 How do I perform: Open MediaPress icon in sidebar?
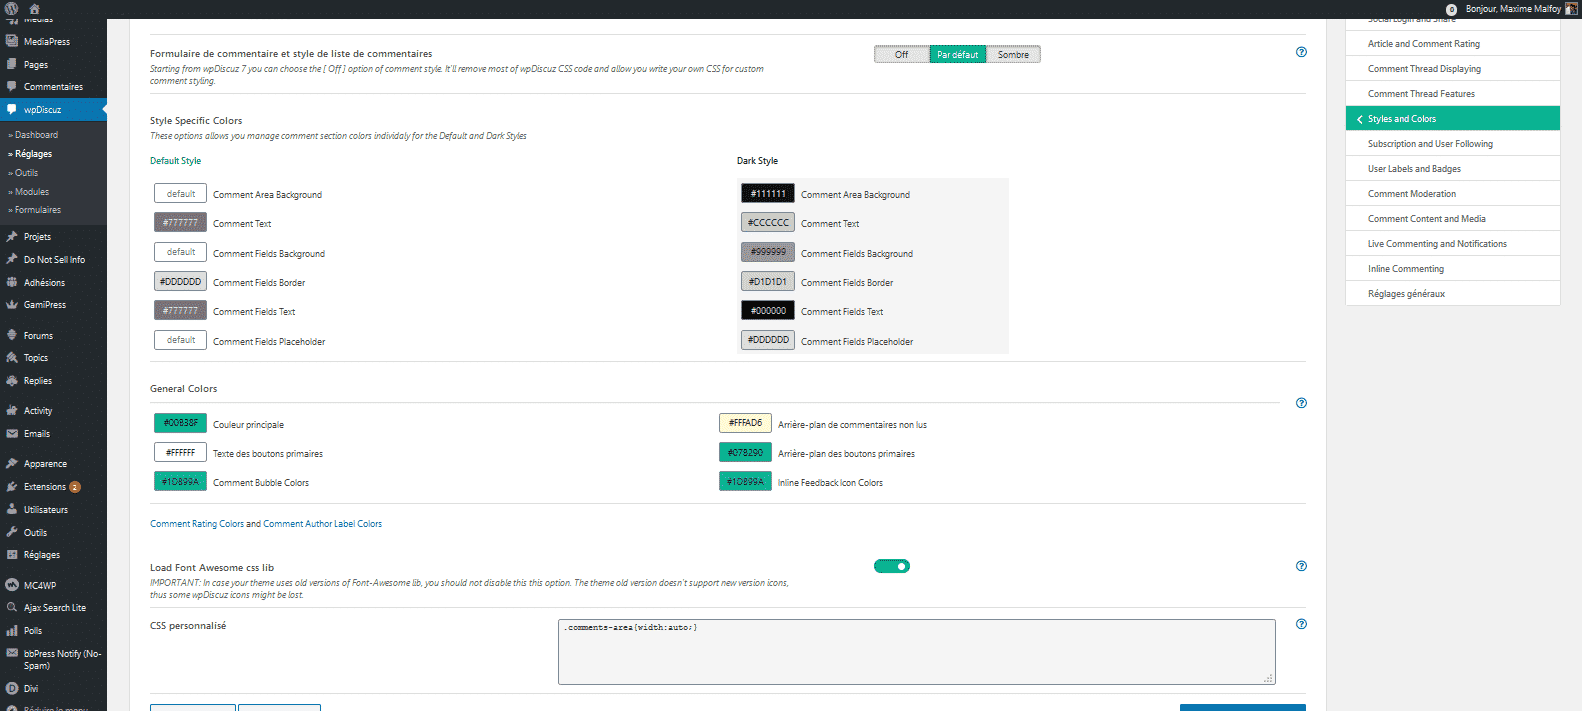point(12,41)
